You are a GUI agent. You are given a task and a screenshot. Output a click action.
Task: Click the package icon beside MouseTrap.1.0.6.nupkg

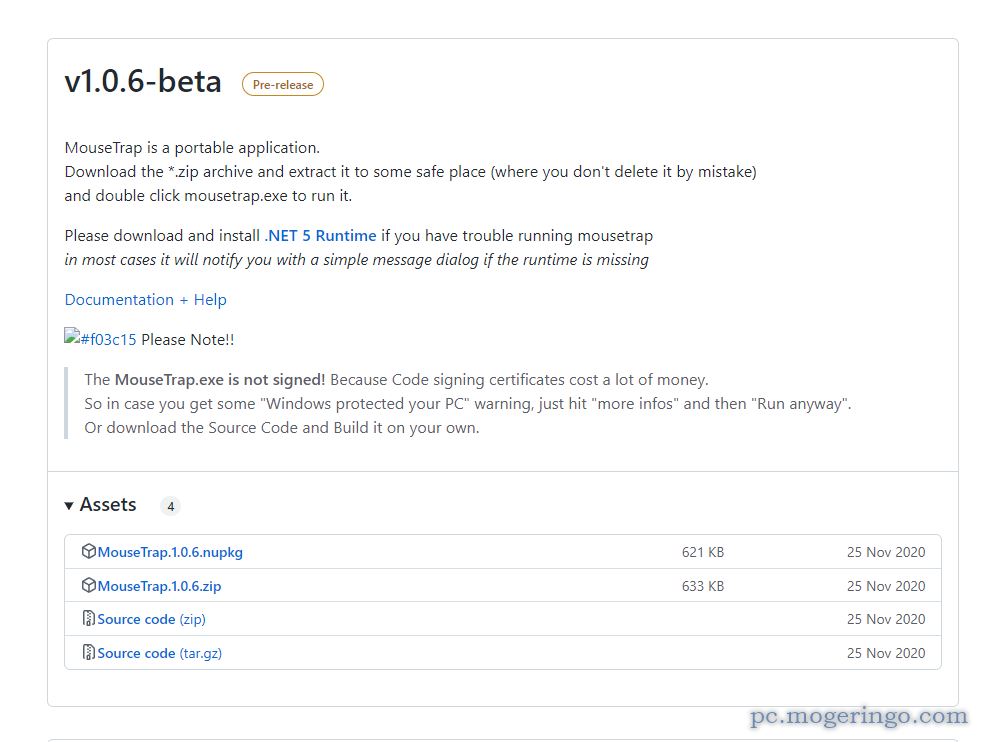click(89, 551)
